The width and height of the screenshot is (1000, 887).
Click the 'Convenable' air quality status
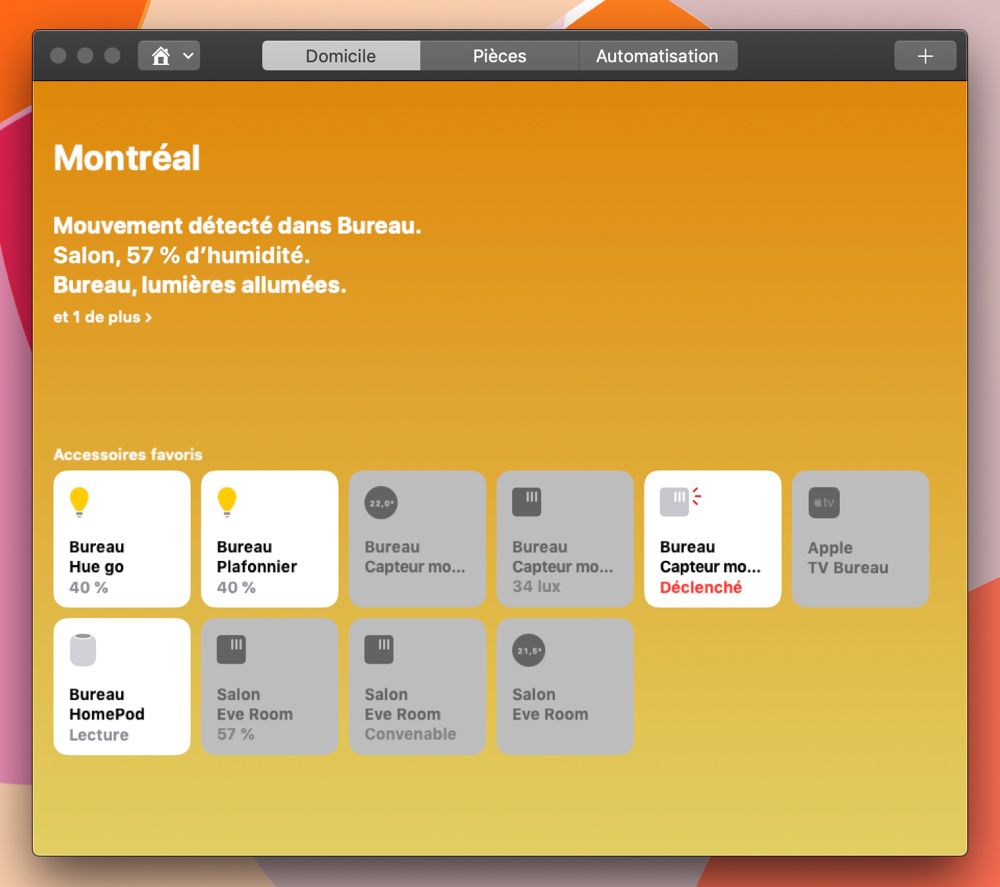click(411, 734)
